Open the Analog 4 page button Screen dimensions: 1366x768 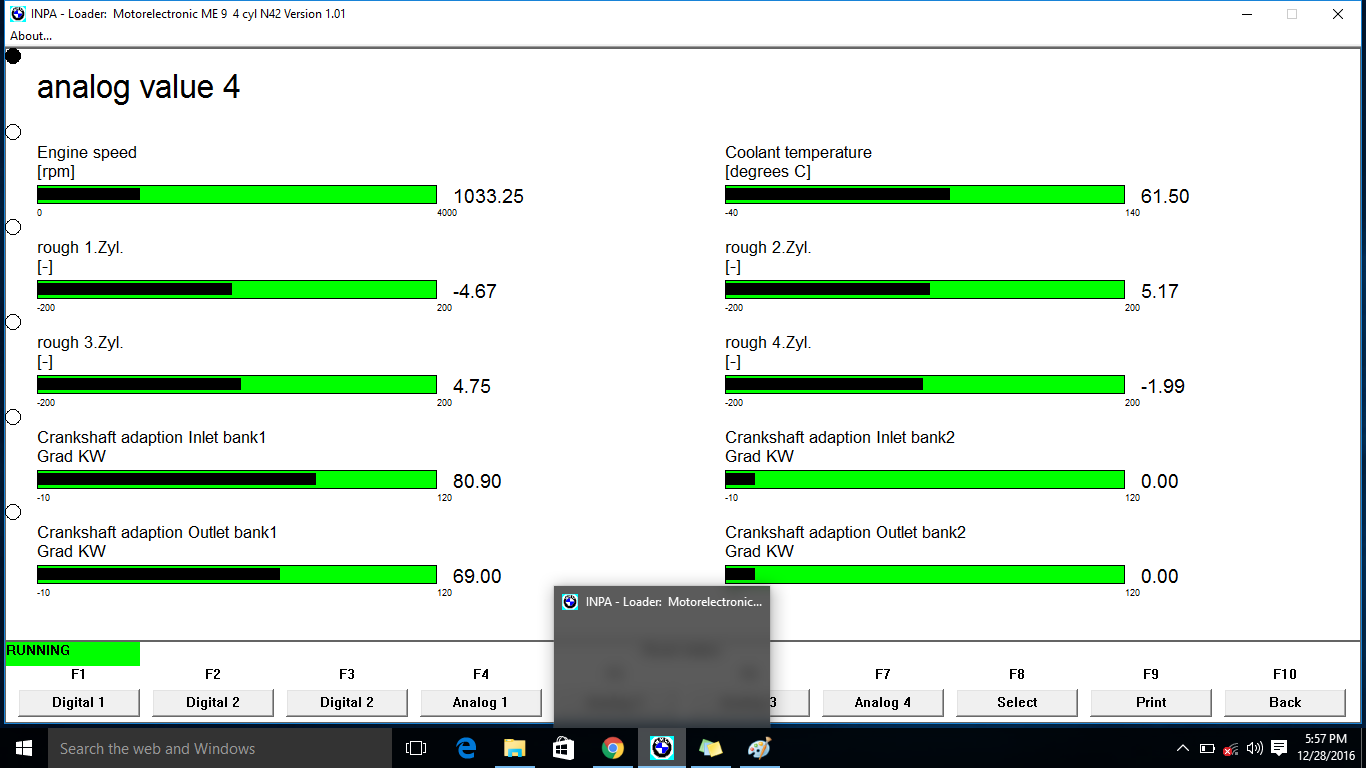click(883, 703)
